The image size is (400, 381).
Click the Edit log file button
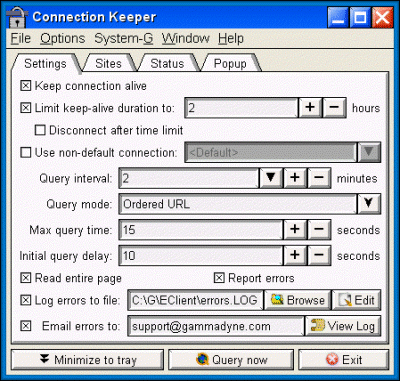pos(356,300)
